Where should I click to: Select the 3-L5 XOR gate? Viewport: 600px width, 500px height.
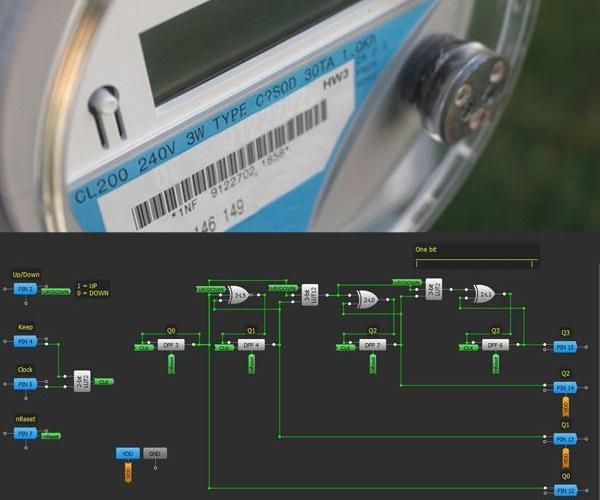[x=238, y=295]
